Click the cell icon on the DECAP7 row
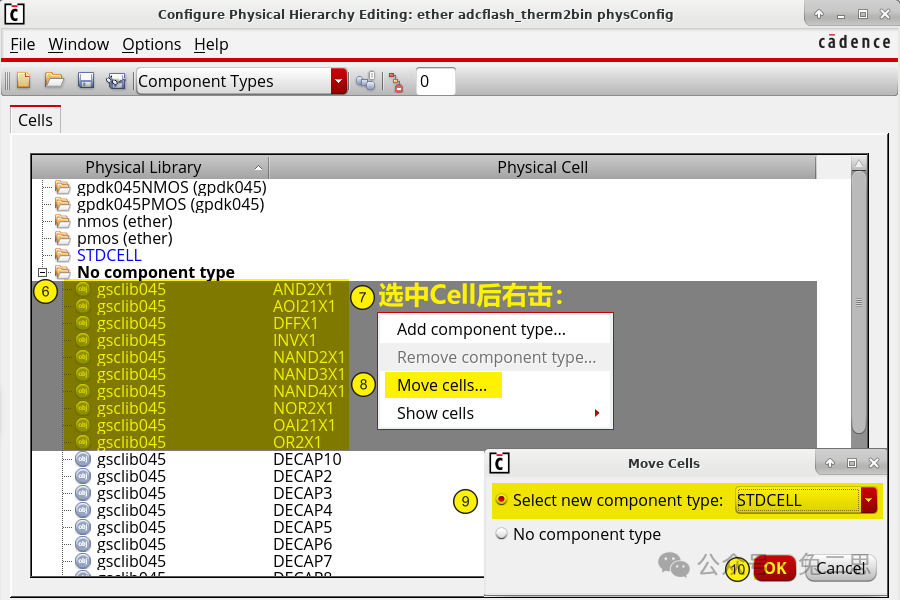Image resolution: width=900 pixels, height=600 pixels. (83, 561)
